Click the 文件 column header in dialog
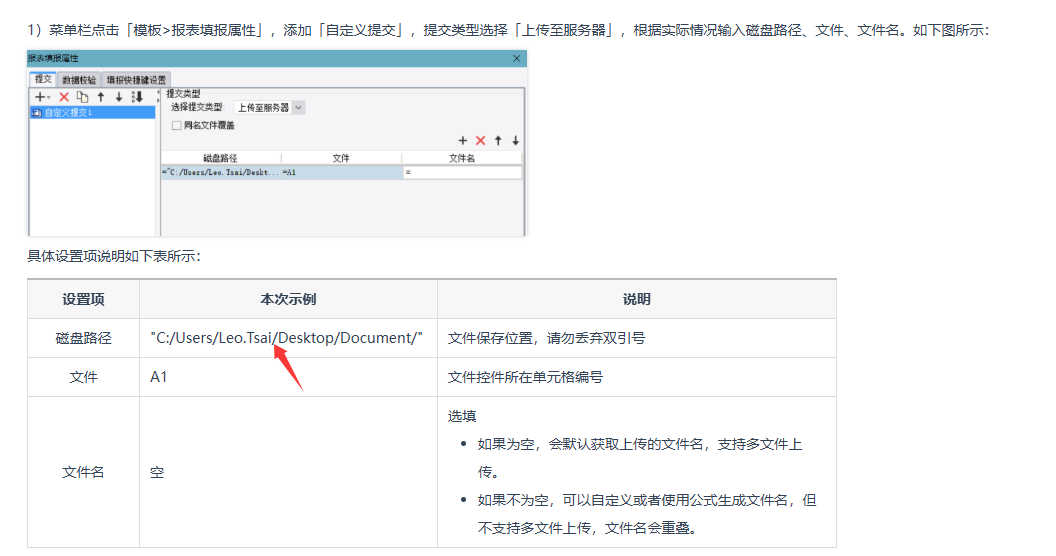Viewport: 1056px width, 556px height. click(x=341, y=158)
